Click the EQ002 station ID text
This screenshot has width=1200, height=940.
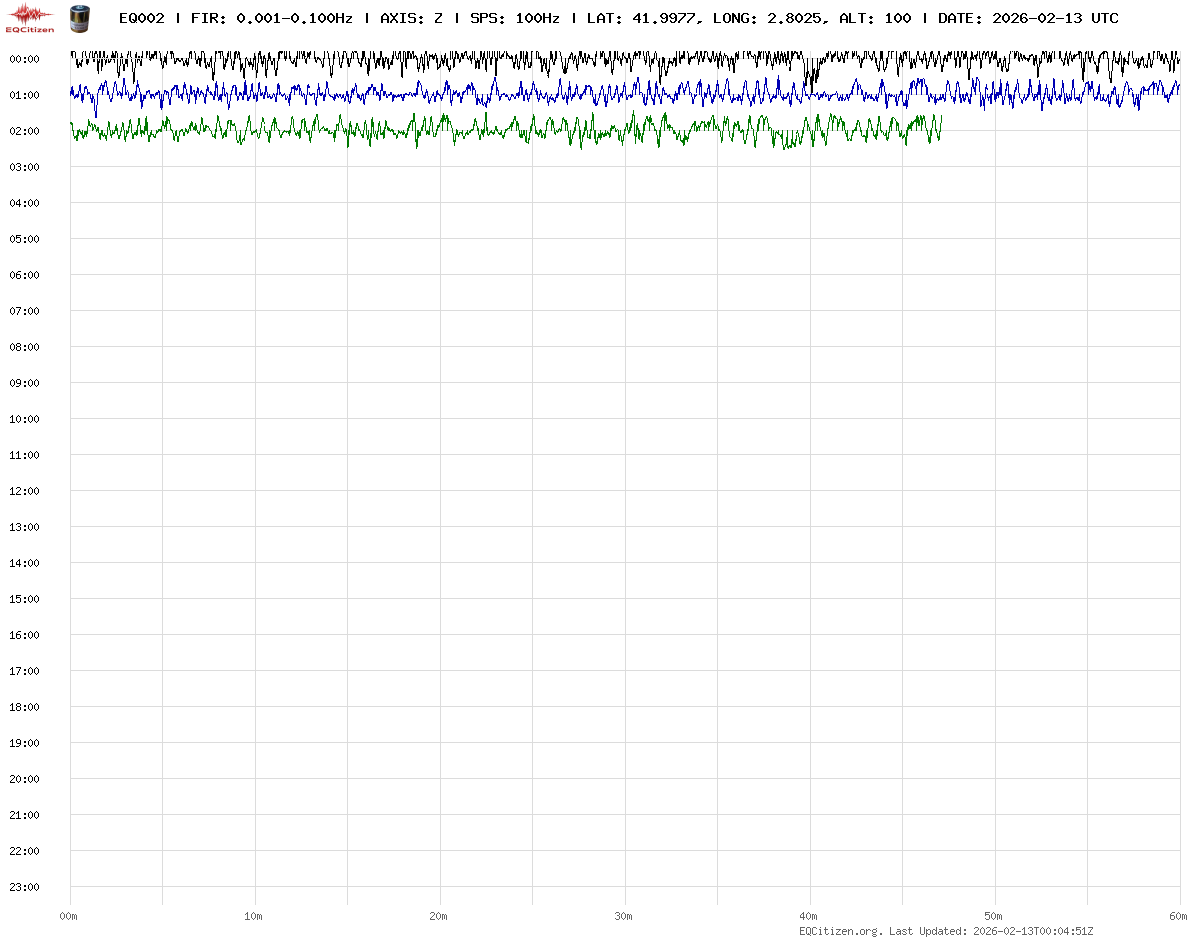pos(141,18)
